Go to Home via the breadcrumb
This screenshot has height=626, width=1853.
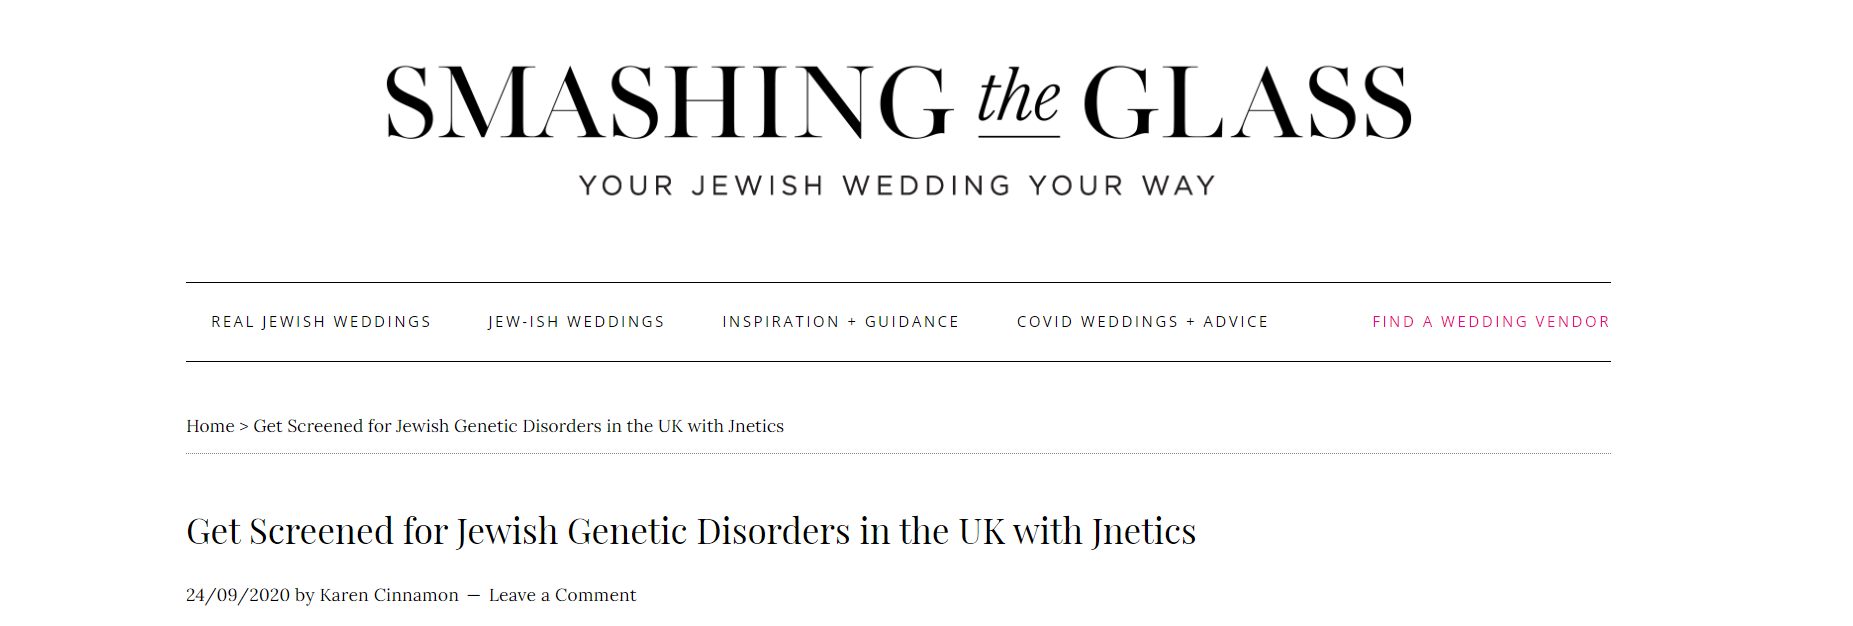[210, 426]
